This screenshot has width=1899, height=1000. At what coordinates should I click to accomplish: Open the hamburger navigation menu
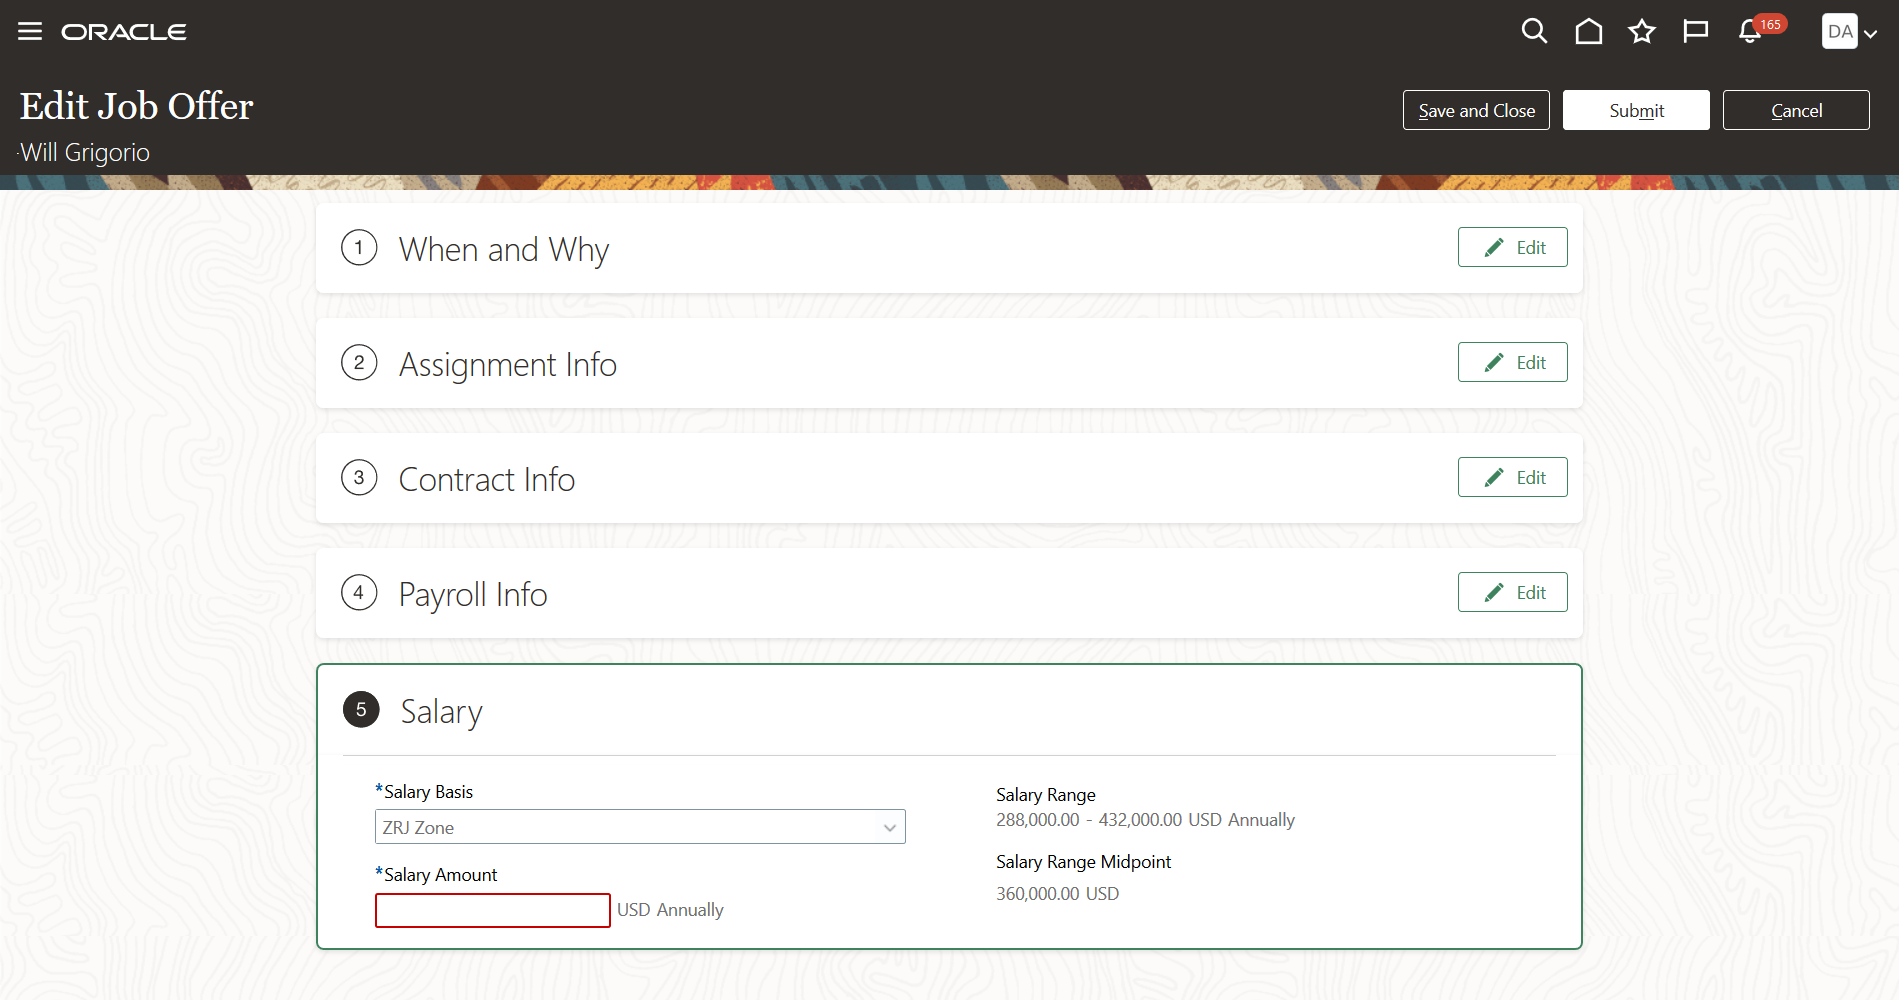[30, 32]
